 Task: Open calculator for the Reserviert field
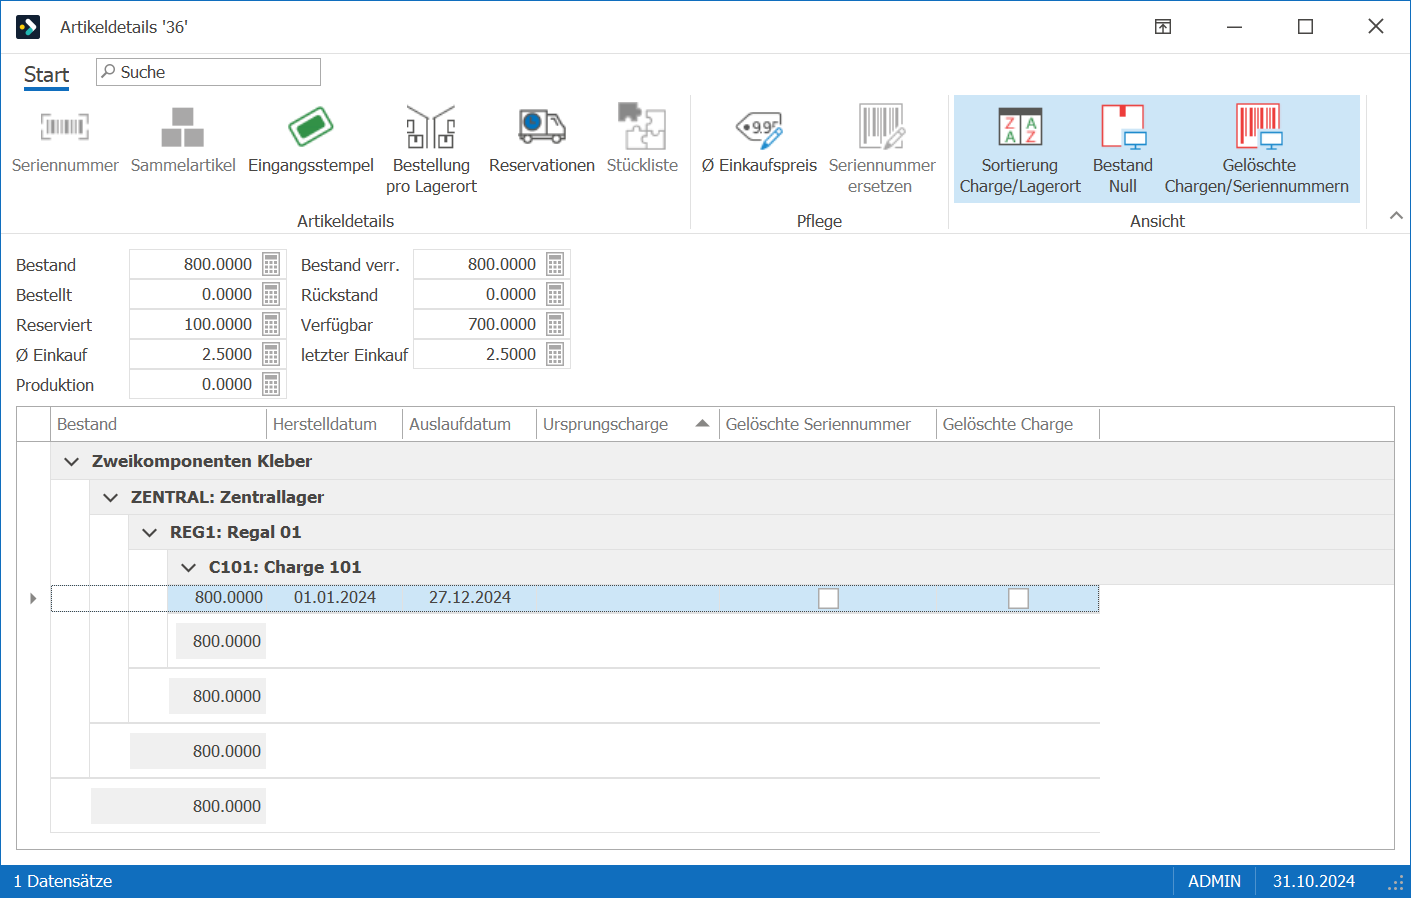coord(271,324)
